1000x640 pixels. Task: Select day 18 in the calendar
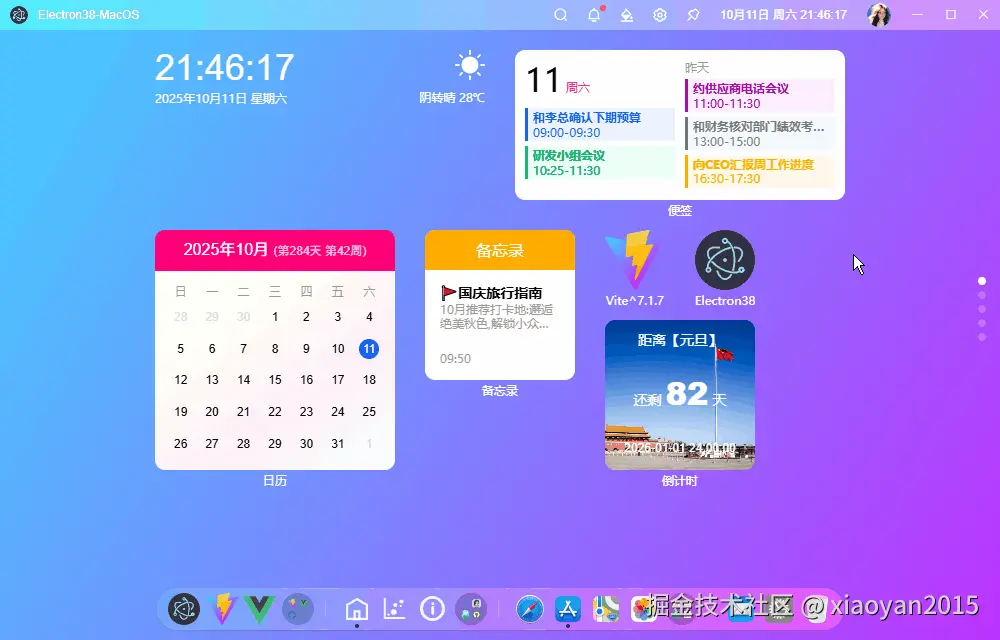369,380
